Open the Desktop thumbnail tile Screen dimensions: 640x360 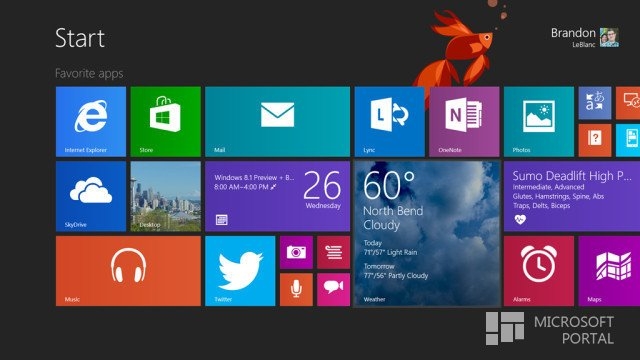click(x=166, y=196)
